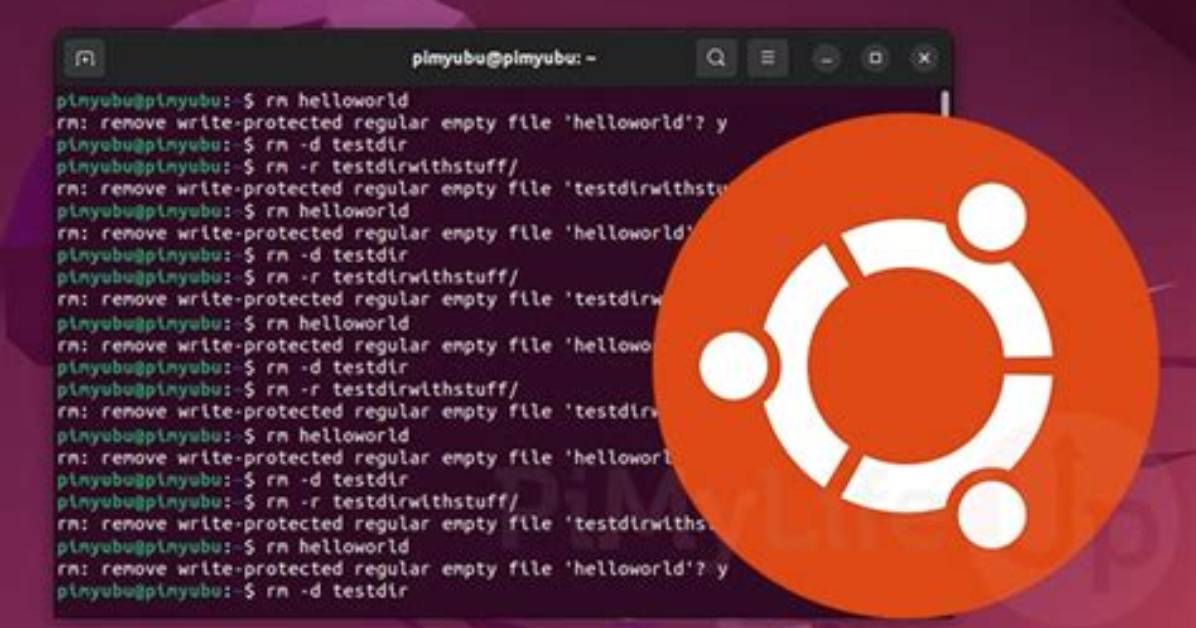The height and width of the screenshot is (628, 1196).
Task: Click the topmost 'rm helloworld' command line
Action: 233,101
